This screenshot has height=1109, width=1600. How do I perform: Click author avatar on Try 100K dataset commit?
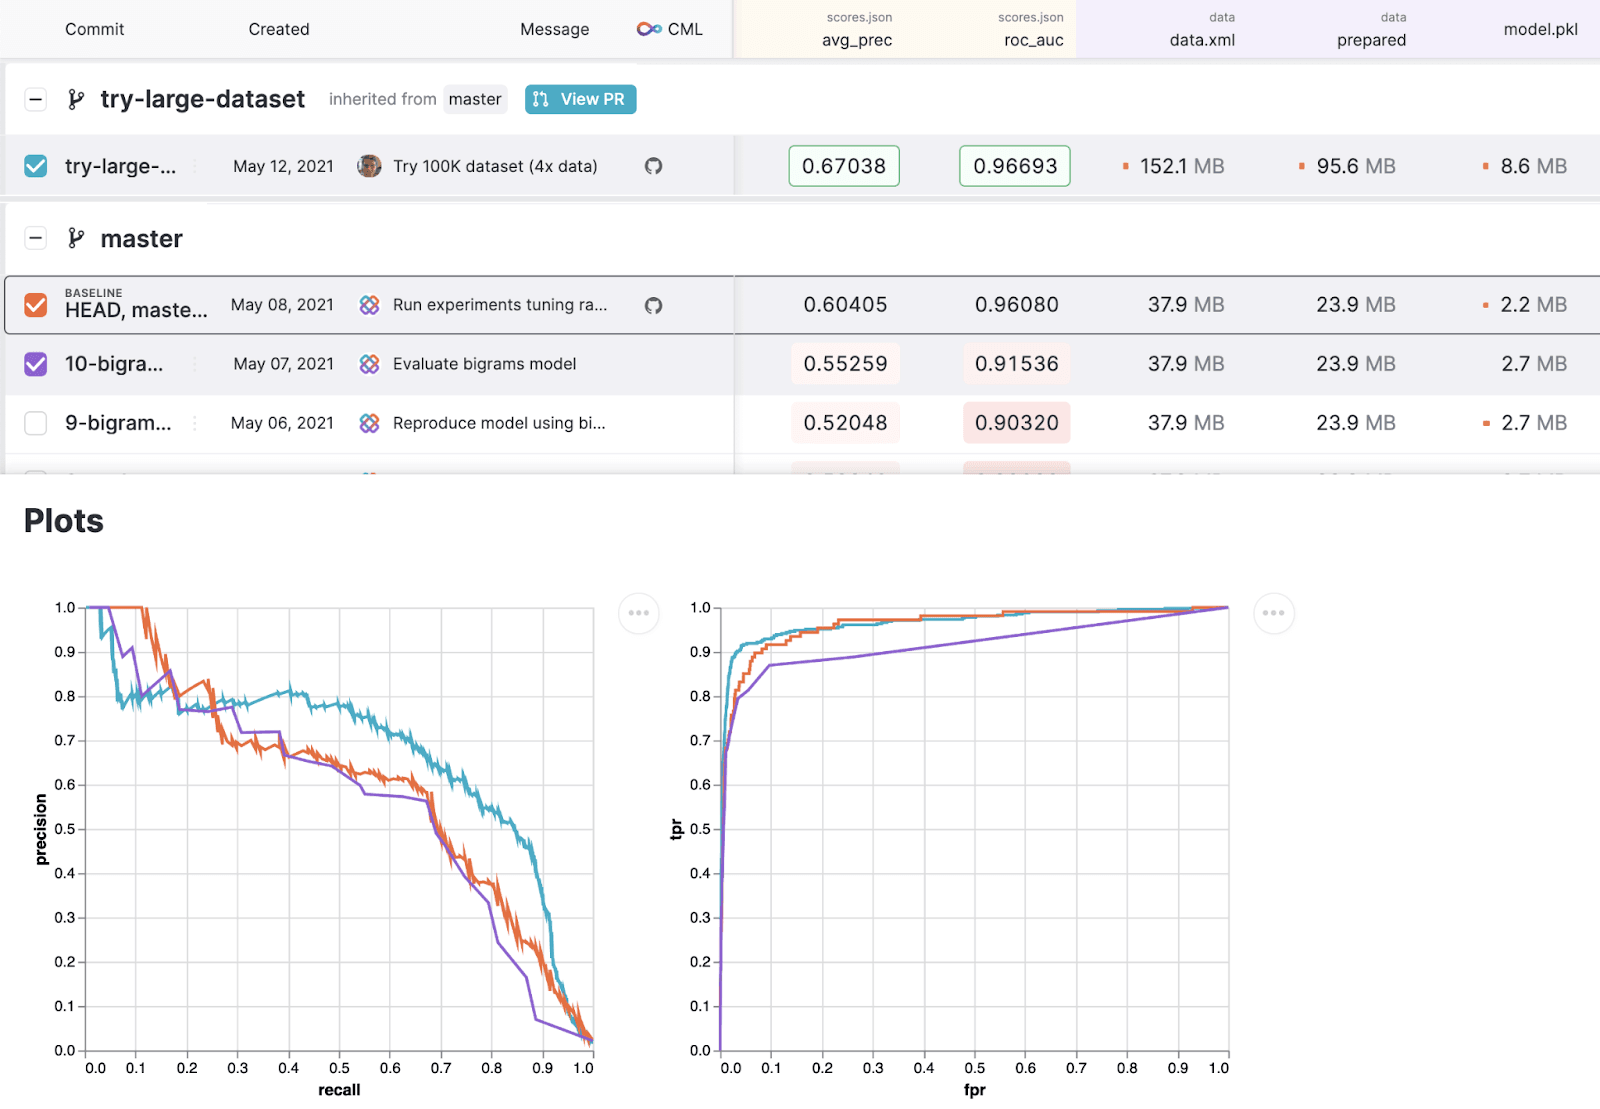(369, 166)
